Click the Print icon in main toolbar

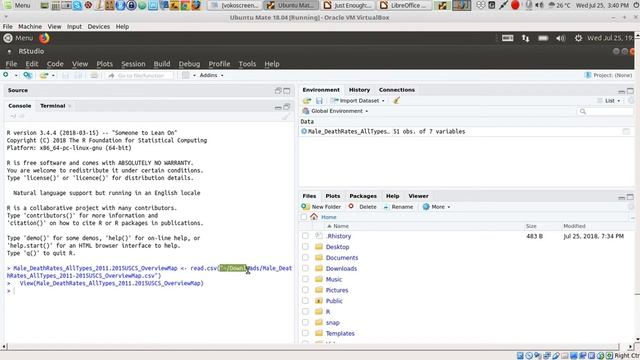pyautogui.click(x=94, y=76)
